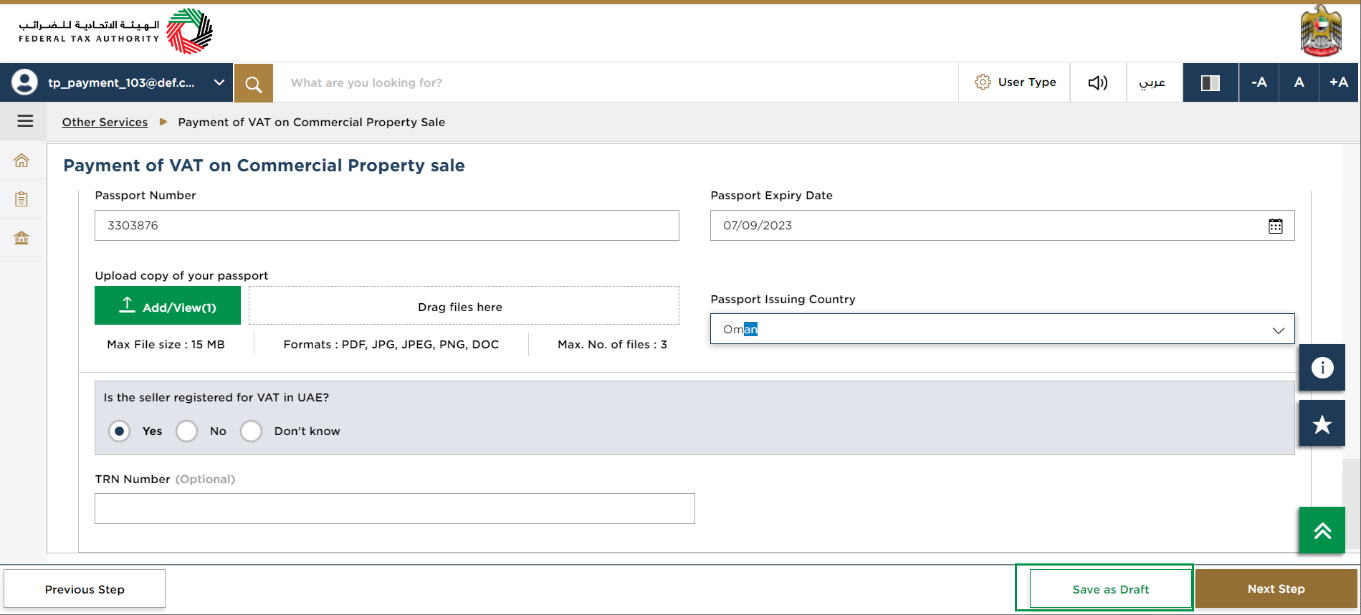Click the Payment of VAT on Commercial Property Sale breadcrumb

point(311,122)
